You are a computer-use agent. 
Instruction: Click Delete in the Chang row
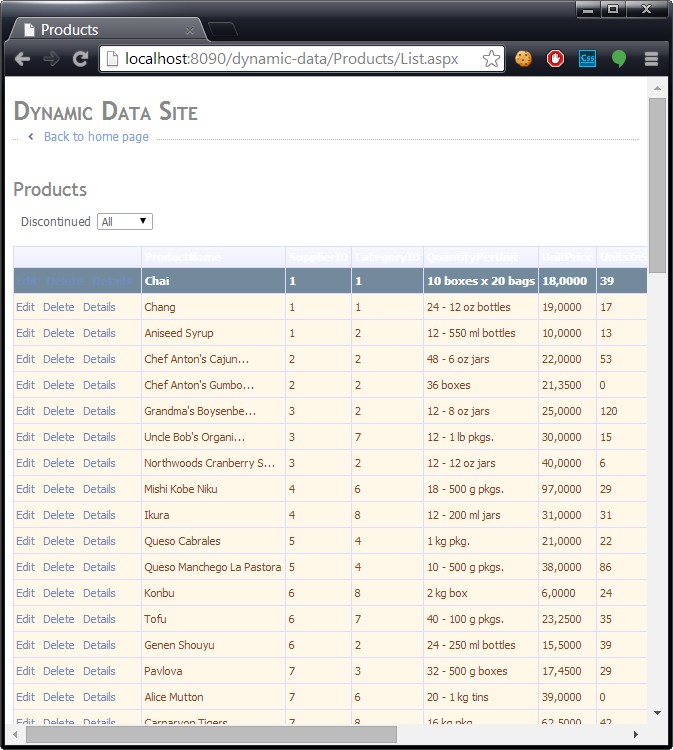pos(59,307)
